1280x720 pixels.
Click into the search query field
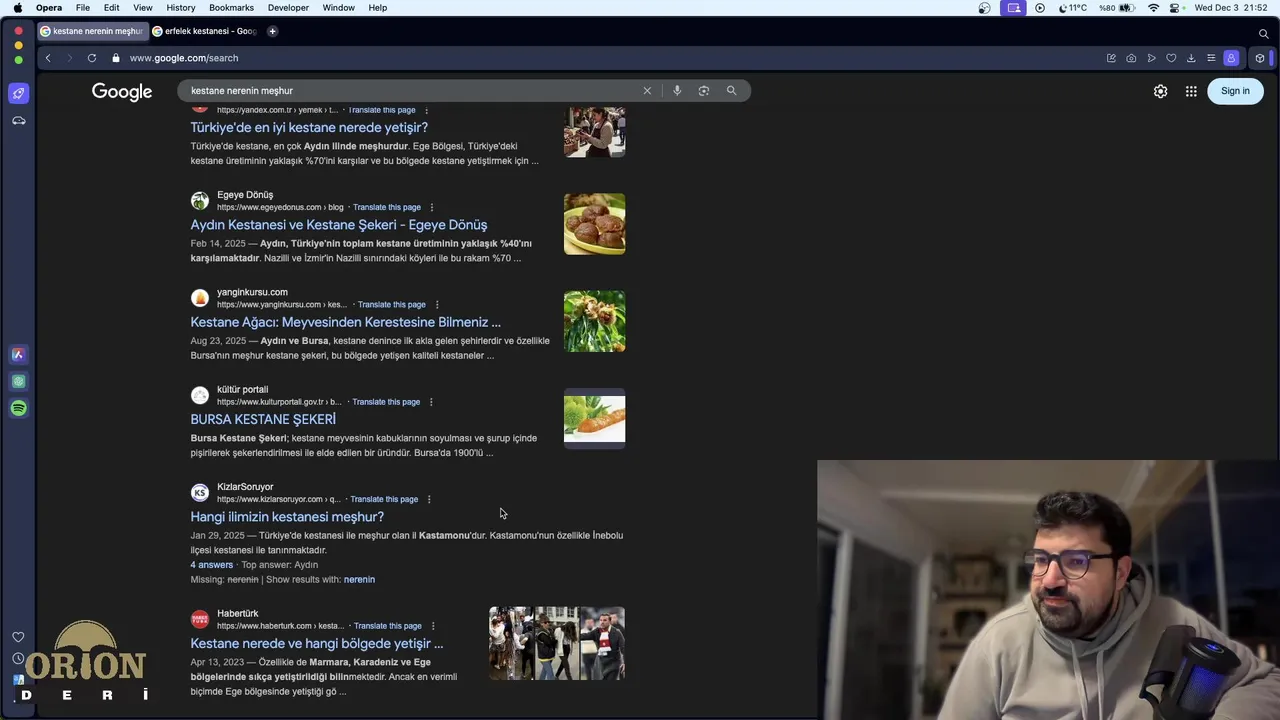[x=410, y=91]
